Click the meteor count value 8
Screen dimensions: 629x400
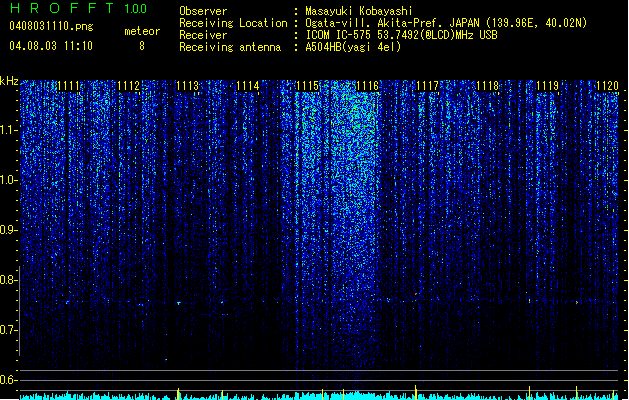(142, 46)
